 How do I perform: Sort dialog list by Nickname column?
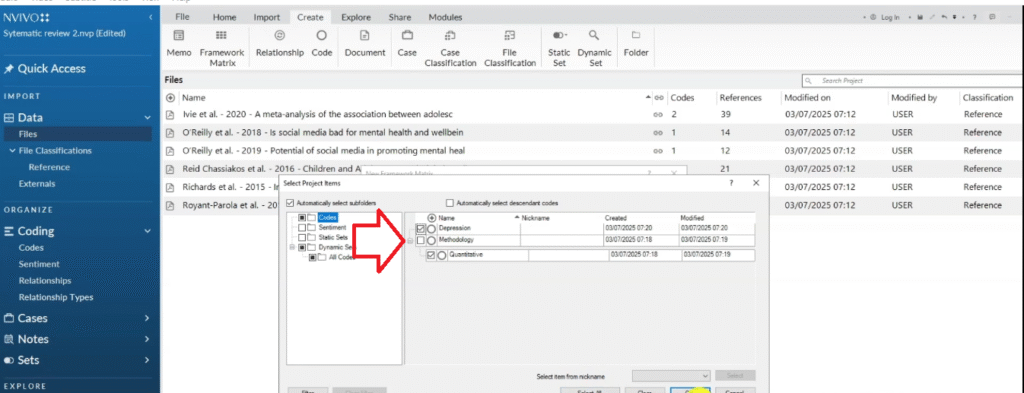point(536,218)
